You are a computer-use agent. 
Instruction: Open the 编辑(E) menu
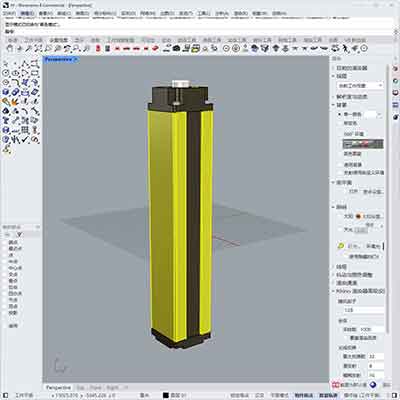pos(27,14)
